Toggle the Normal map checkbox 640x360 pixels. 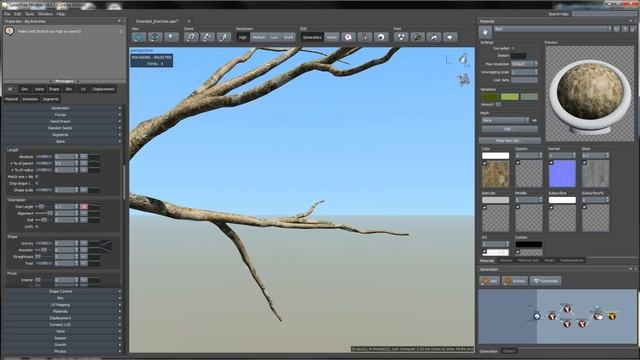(551, 163)
